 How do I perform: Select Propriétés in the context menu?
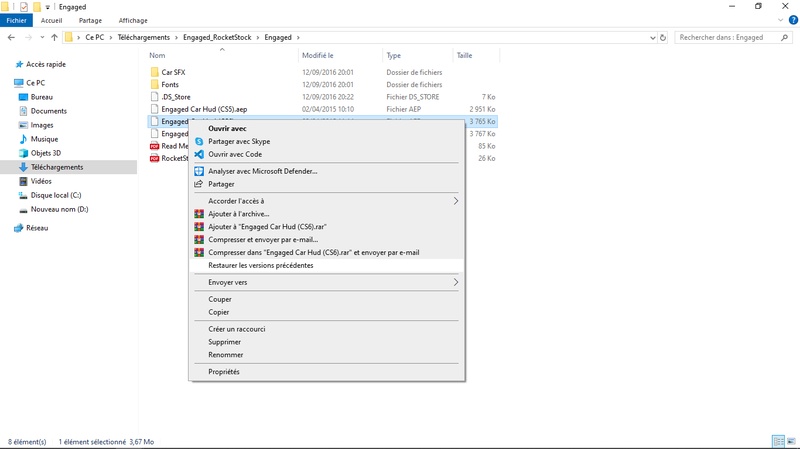[x=223, y=372]
